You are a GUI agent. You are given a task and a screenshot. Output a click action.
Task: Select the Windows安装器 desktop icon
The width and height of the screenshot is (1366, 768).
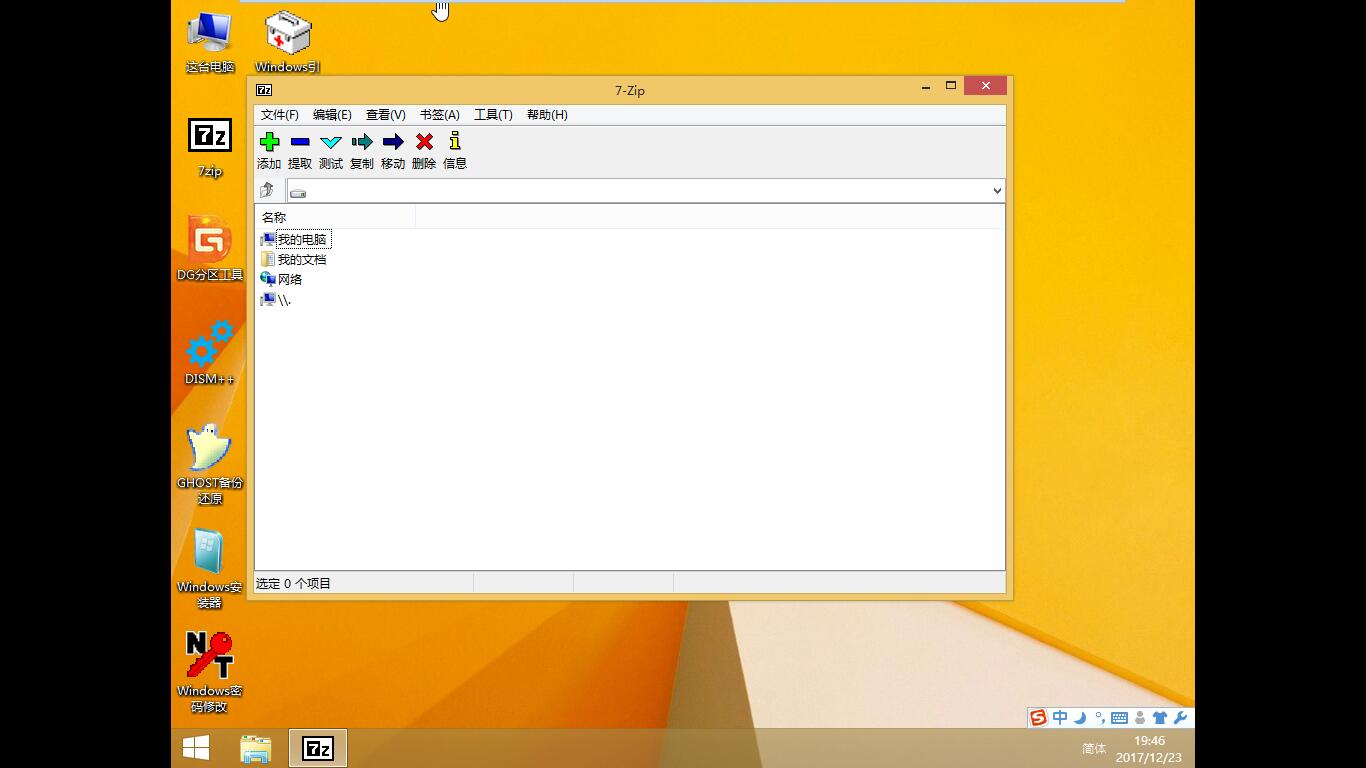tap(210, 568)
